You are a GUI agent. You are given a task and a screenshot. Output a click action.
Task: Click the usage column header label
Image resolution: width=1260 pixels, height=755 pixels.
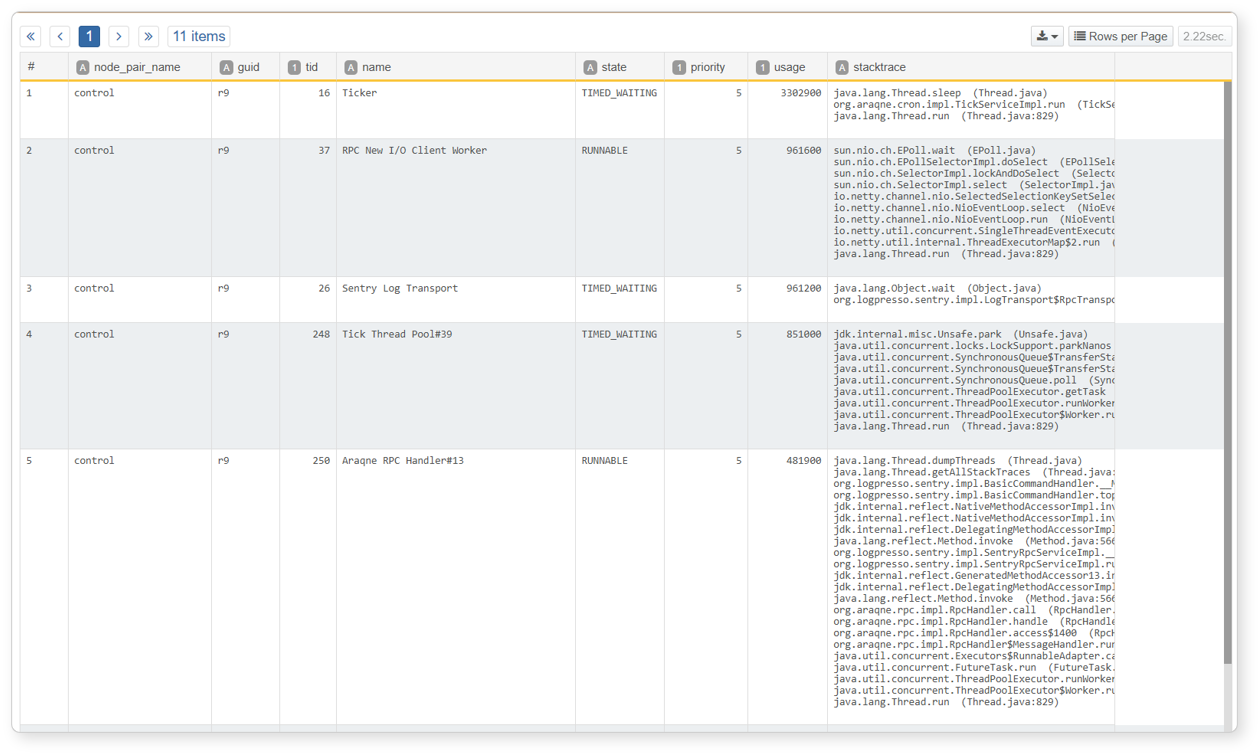point(789,67)
